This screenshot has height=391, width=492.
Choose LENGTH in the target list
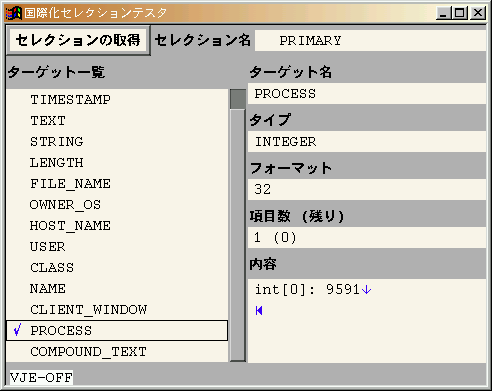tap(117, 163)
